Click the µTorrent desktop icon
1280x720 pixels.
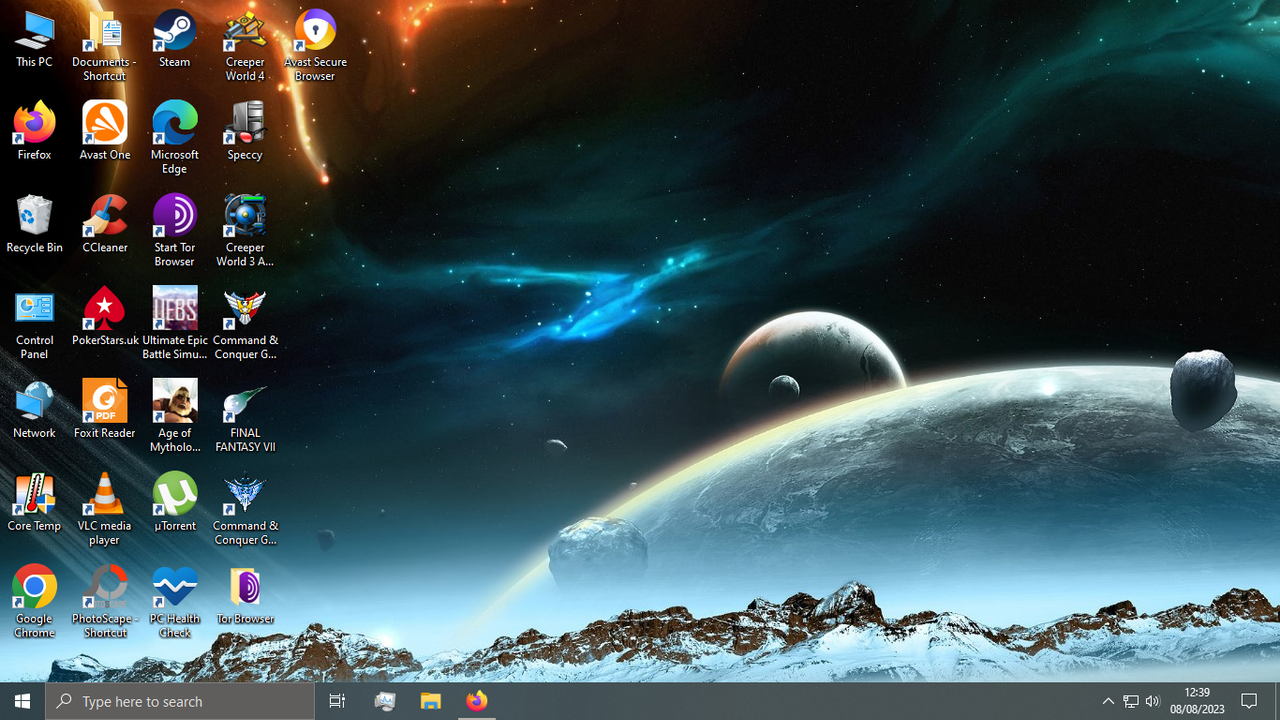174,503
